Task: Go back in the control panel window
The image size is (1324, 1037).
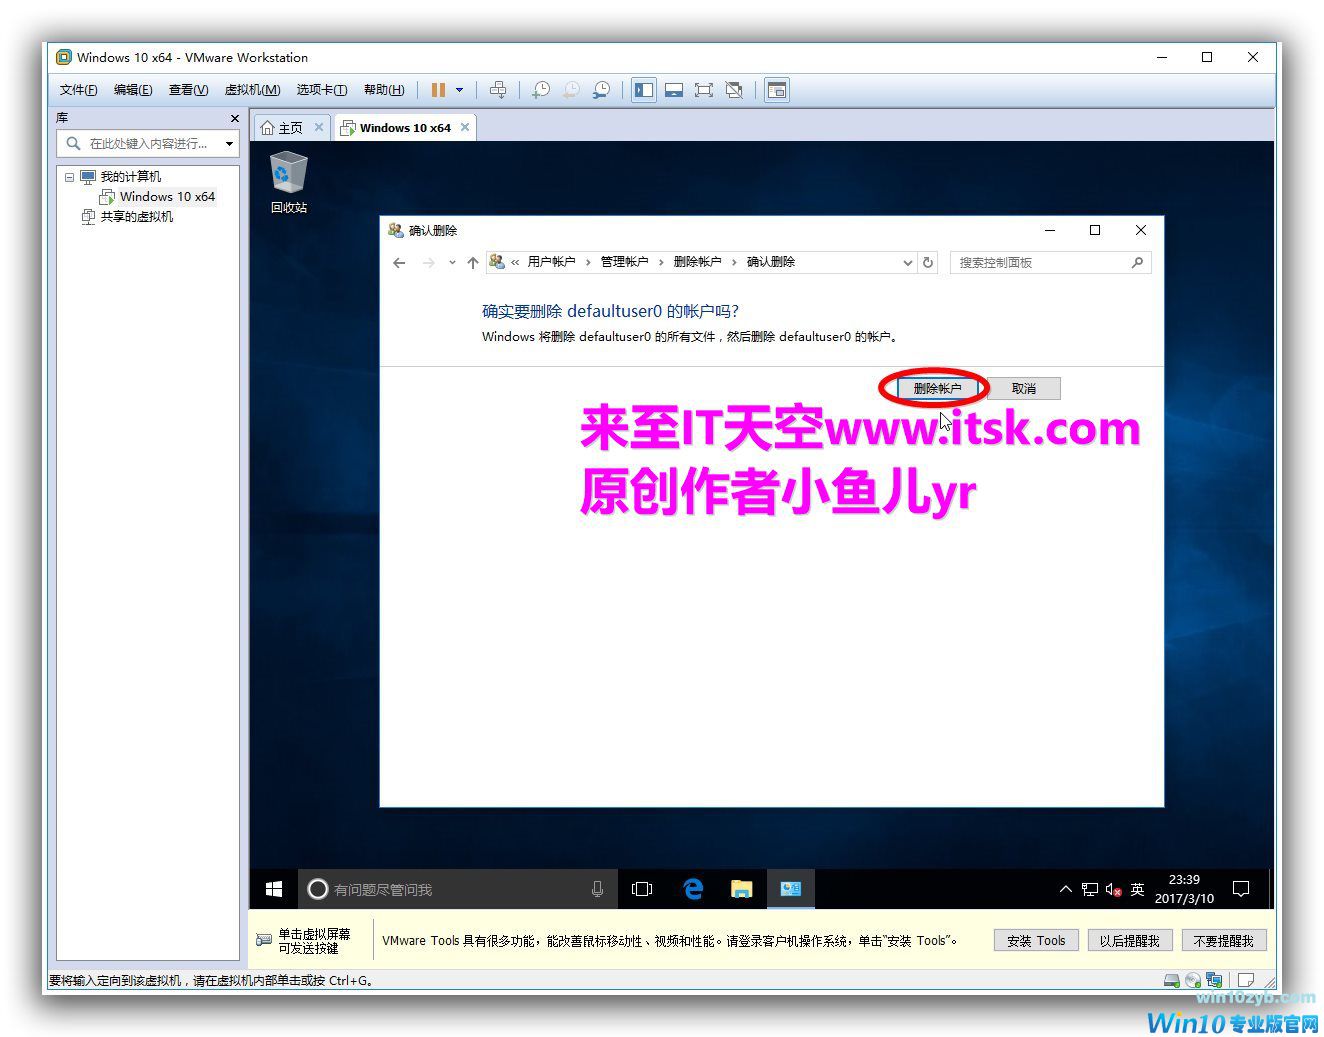Action: tap(399, 263)
